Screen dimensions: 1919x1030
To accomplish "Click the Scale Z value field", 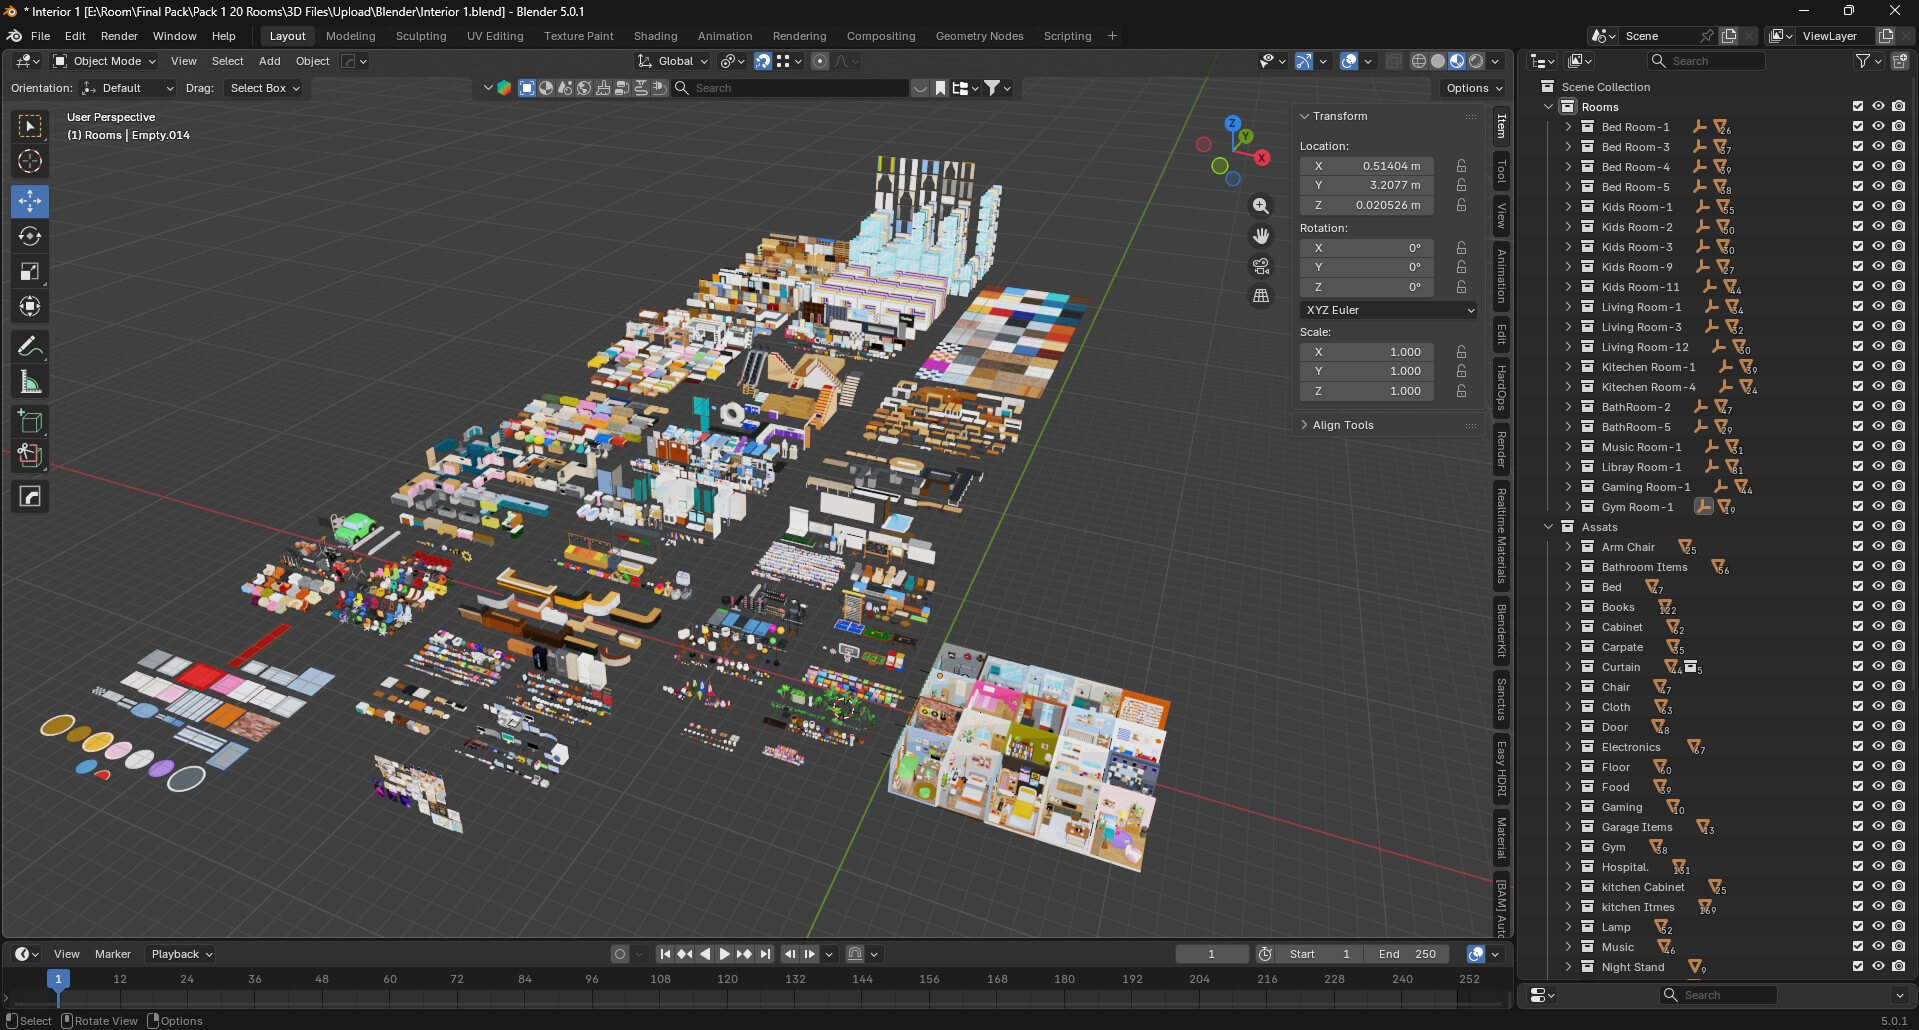I will 1366,391.
